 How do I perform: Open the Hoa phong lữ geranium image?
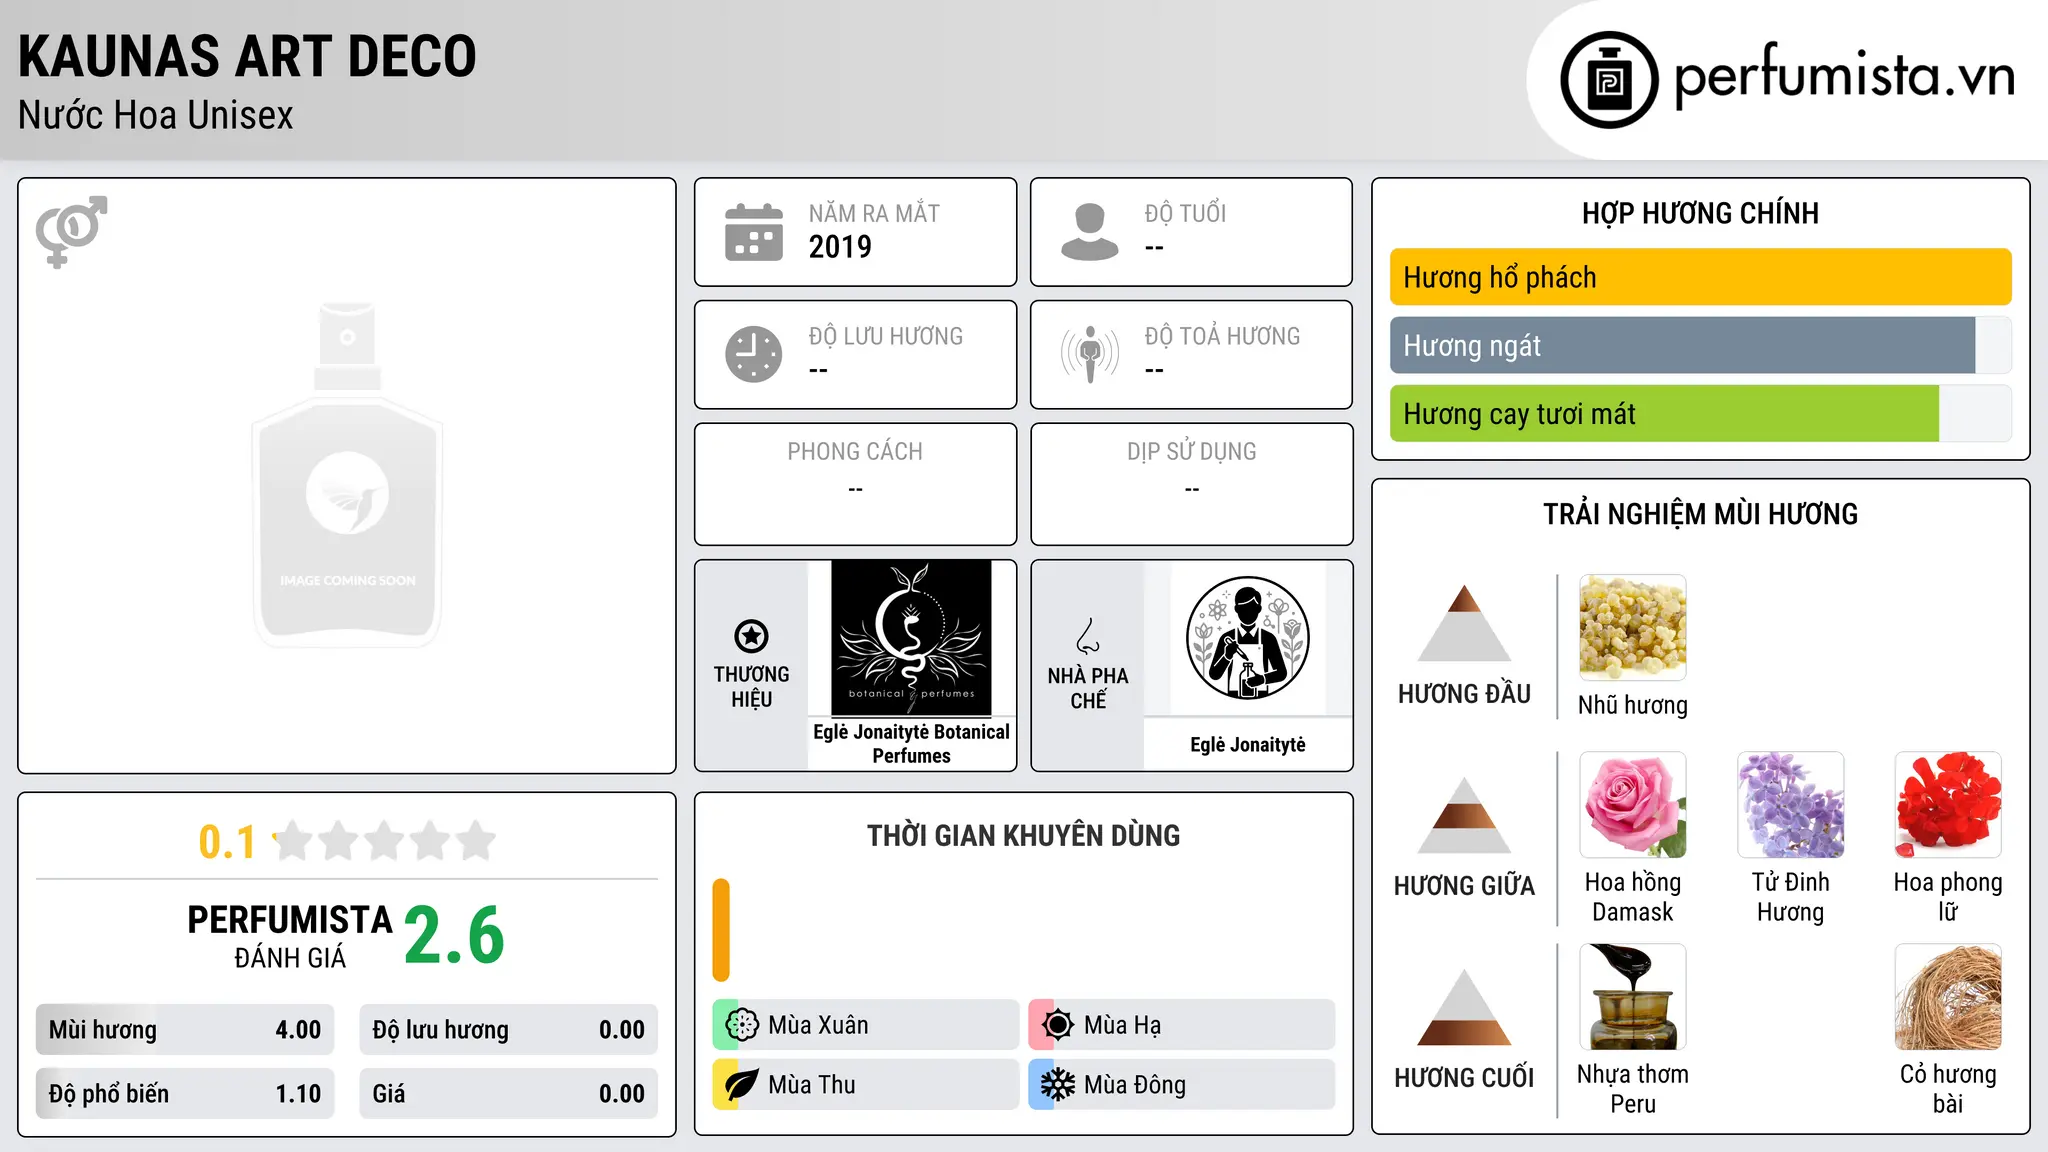click(x=1948, y=805)
